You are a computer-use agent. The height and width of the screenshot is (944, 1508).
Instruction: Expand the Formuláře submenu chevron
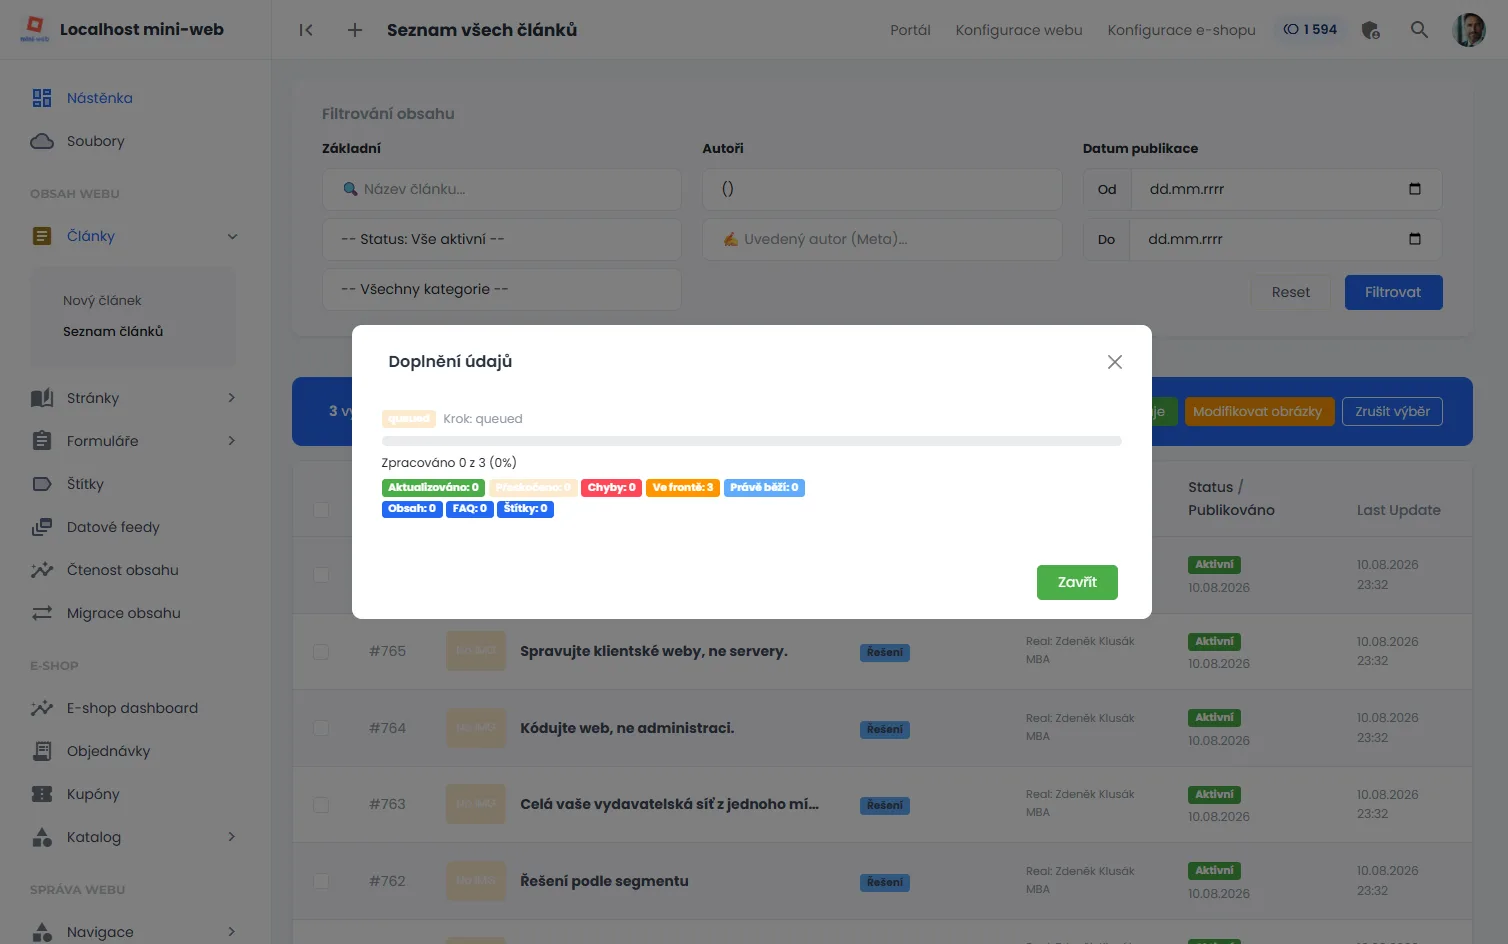pos(232,441)
